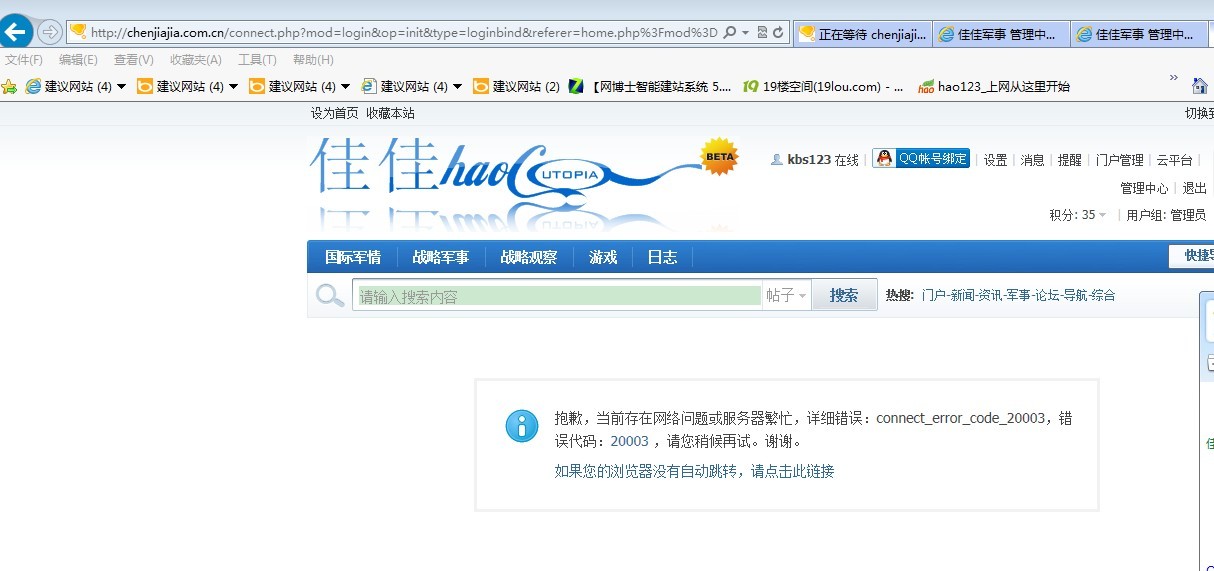Open the 云平台 link
The width and height of the screenshot is (1214, 571).
click(1174, 160)
